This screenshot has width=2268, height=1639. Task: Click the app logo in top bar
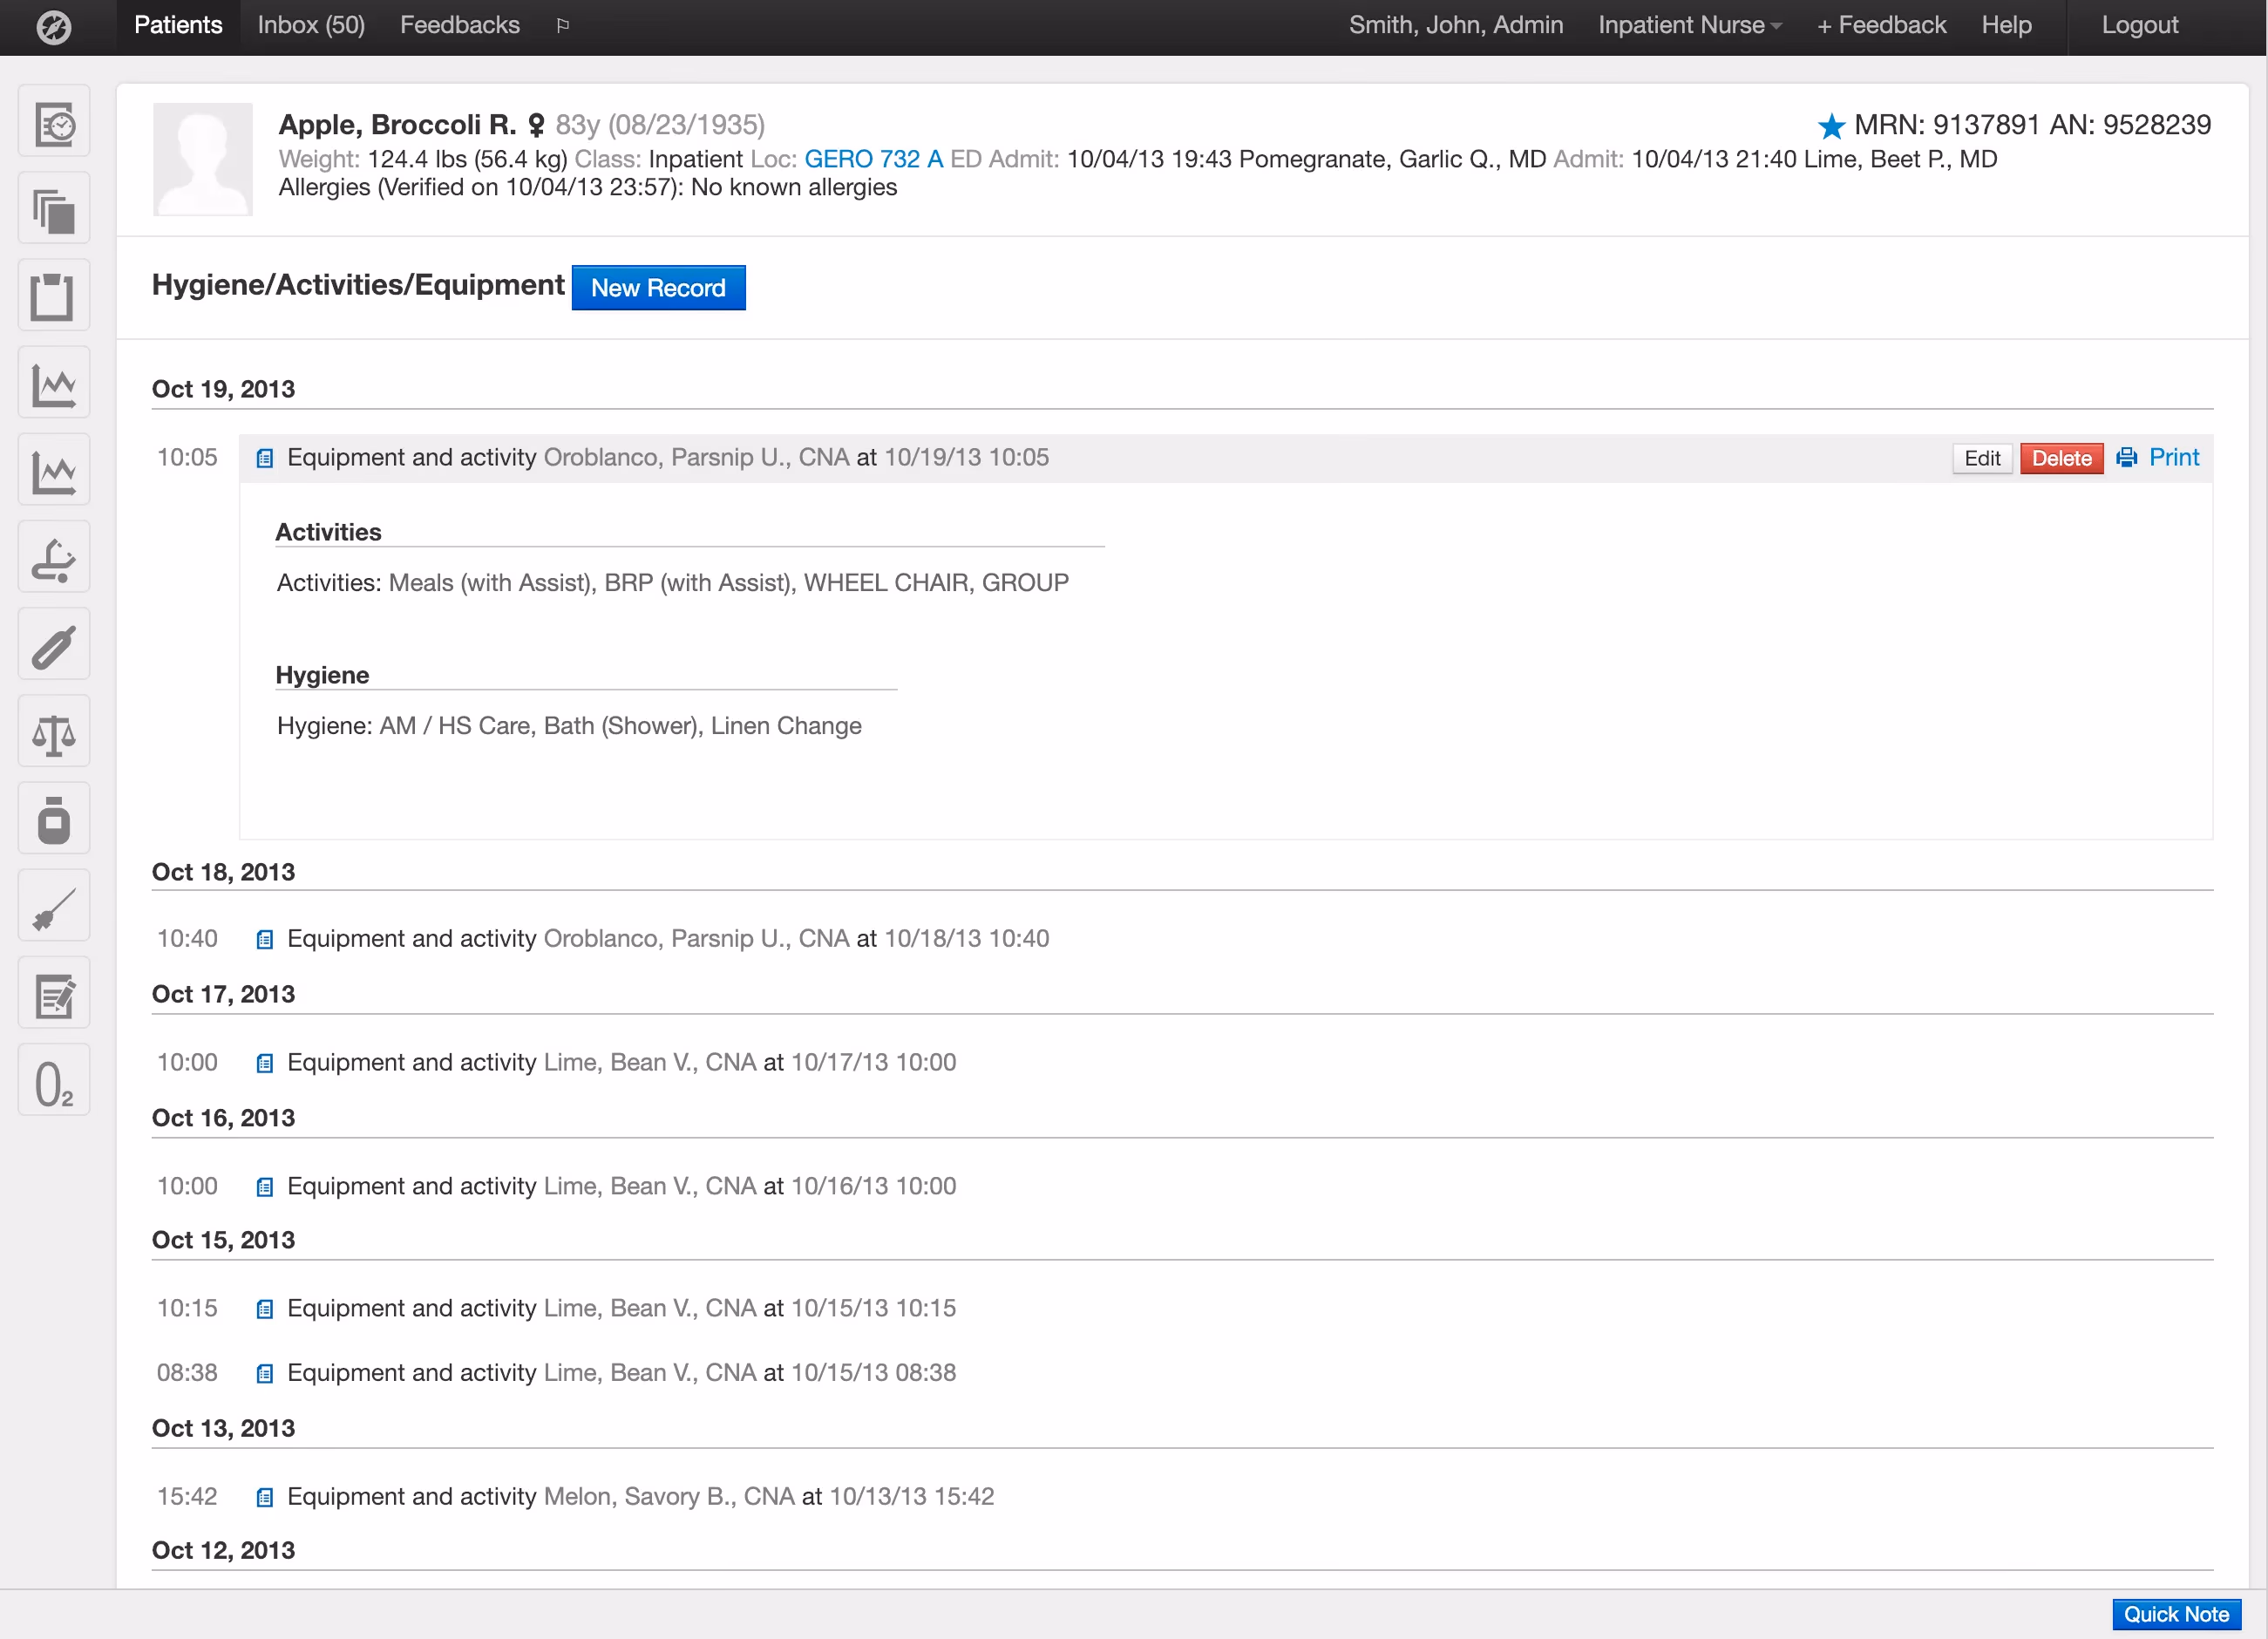point(54,26)
